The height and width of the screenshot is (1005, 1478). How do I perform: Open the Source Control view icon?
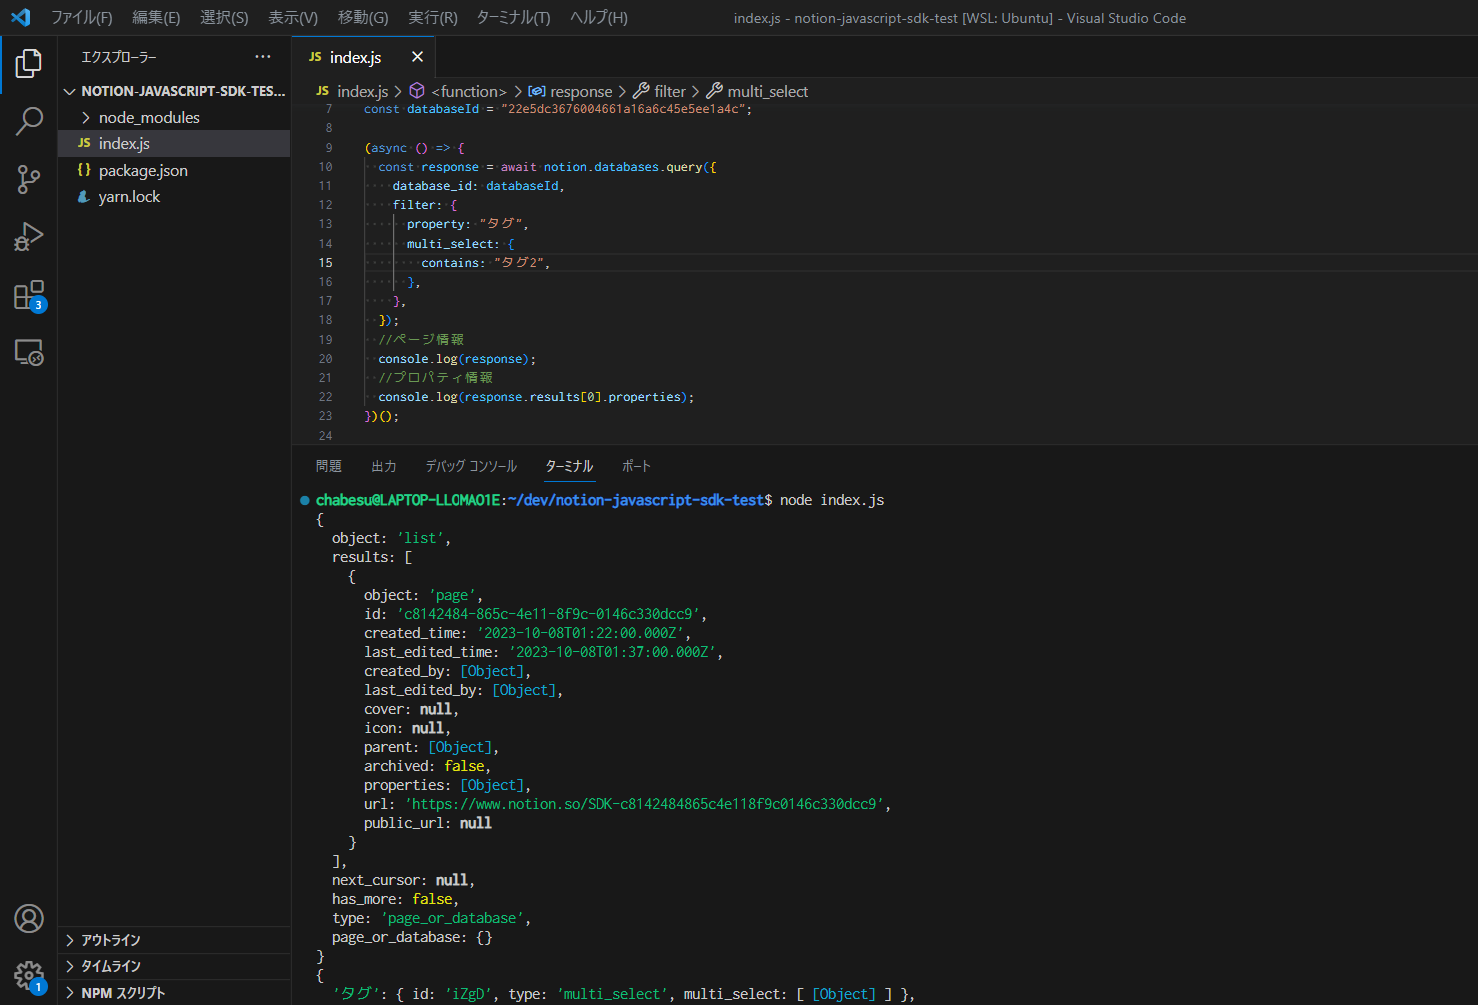(x=29, y=179)
